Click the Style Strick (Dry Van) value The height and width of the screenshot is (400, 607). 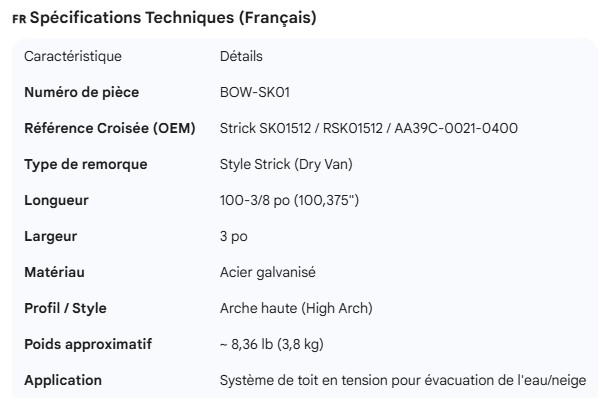click(286, 164)
